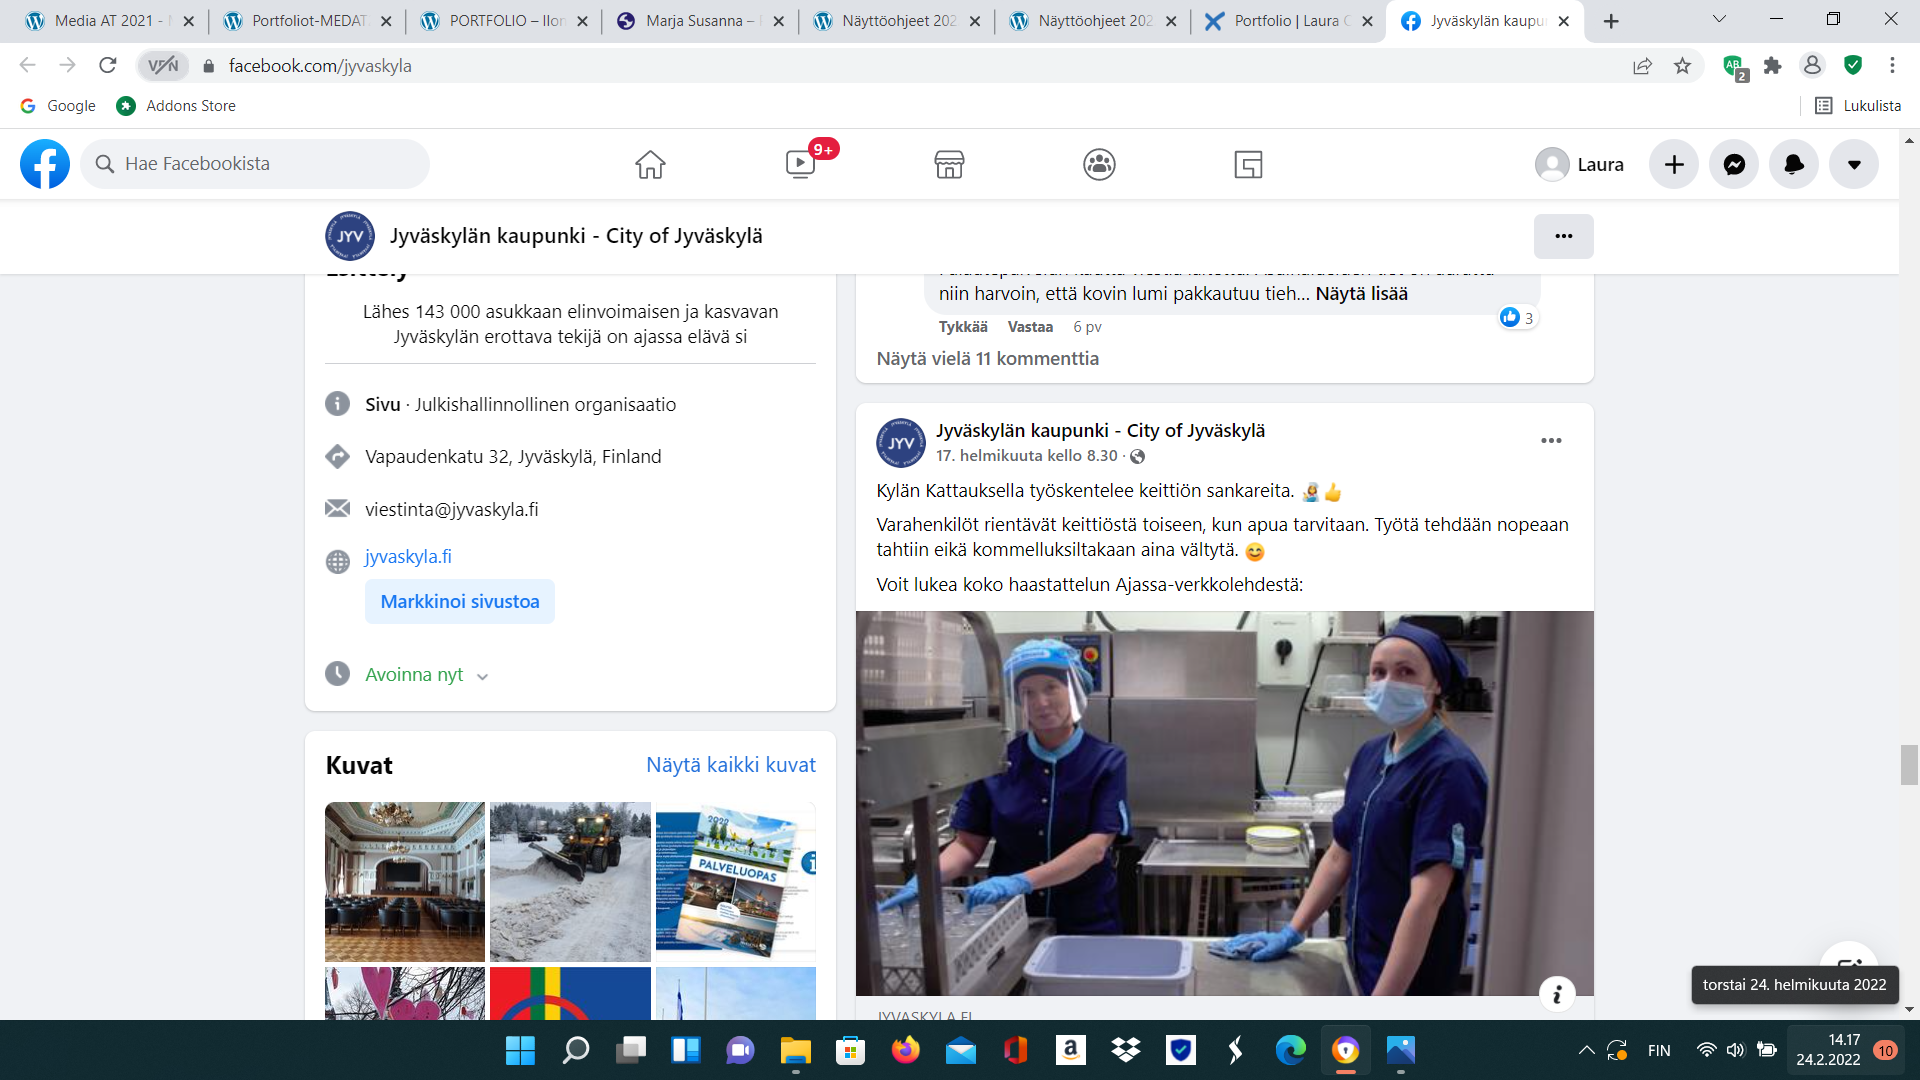This screenshot has height=1080, width=1920.
Task: Open Facebook Marketplace icon
Action: (x=949, y=164)
